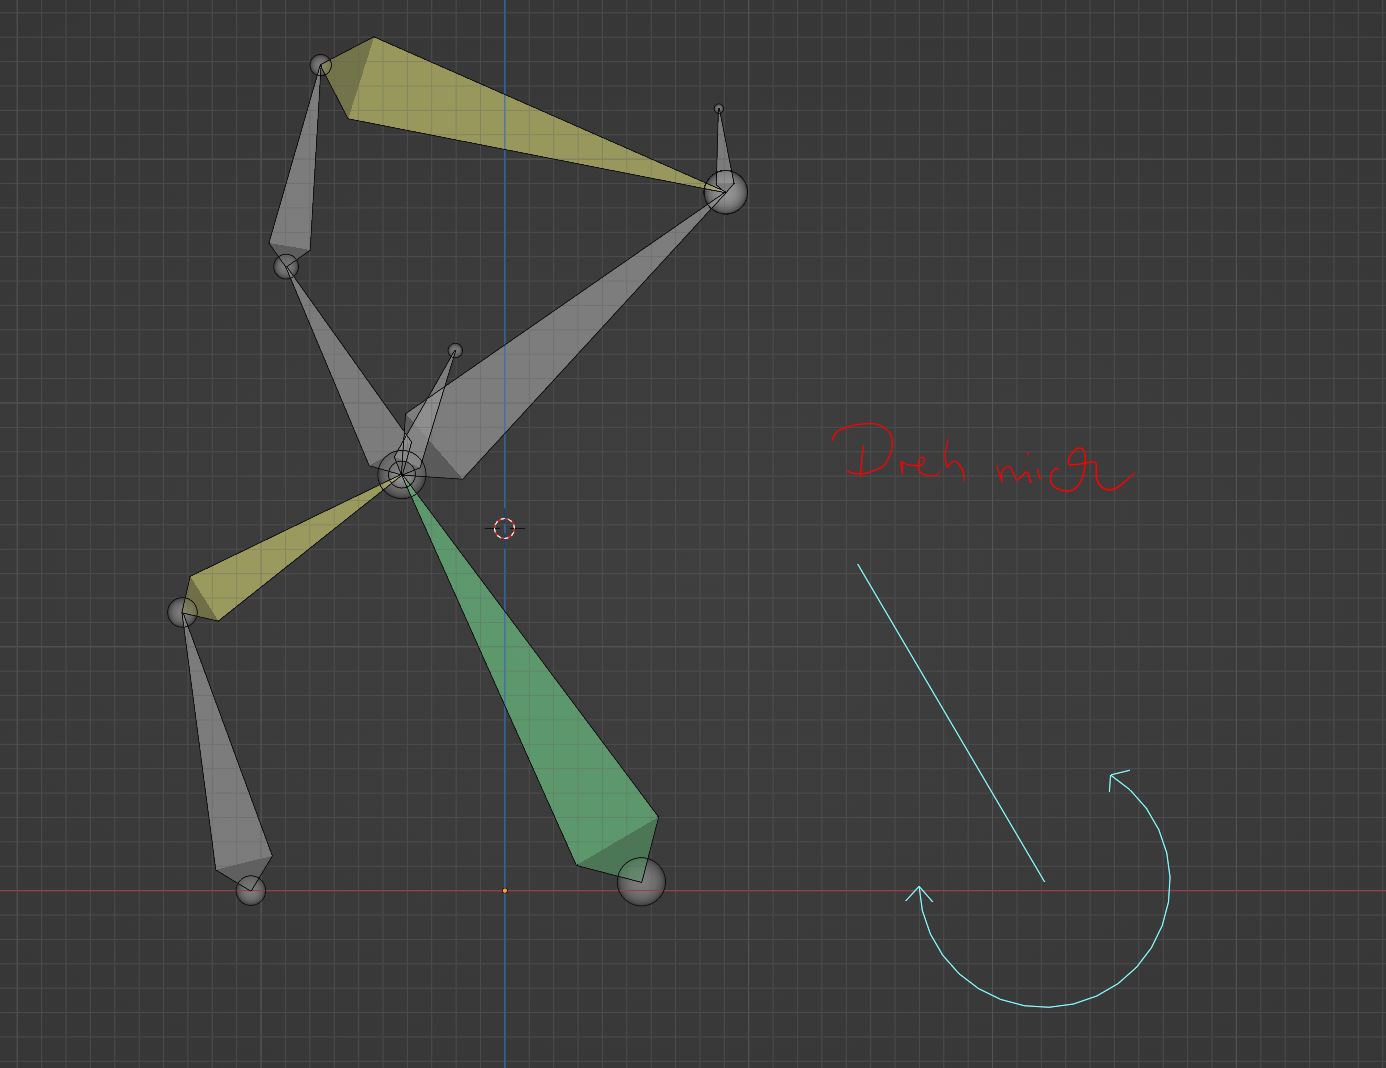
Task: Select the large joint sphere ending the green bone
Action: coord(641,881)
